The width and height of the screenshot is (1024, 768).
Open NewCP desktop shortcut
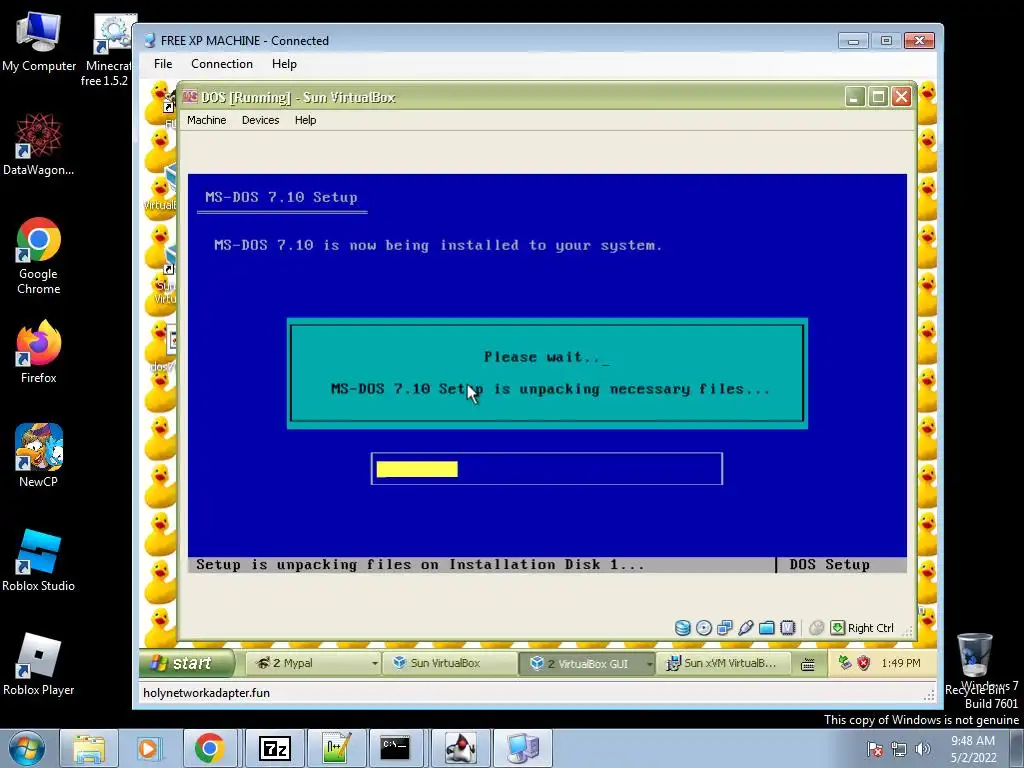click(39, 456)
